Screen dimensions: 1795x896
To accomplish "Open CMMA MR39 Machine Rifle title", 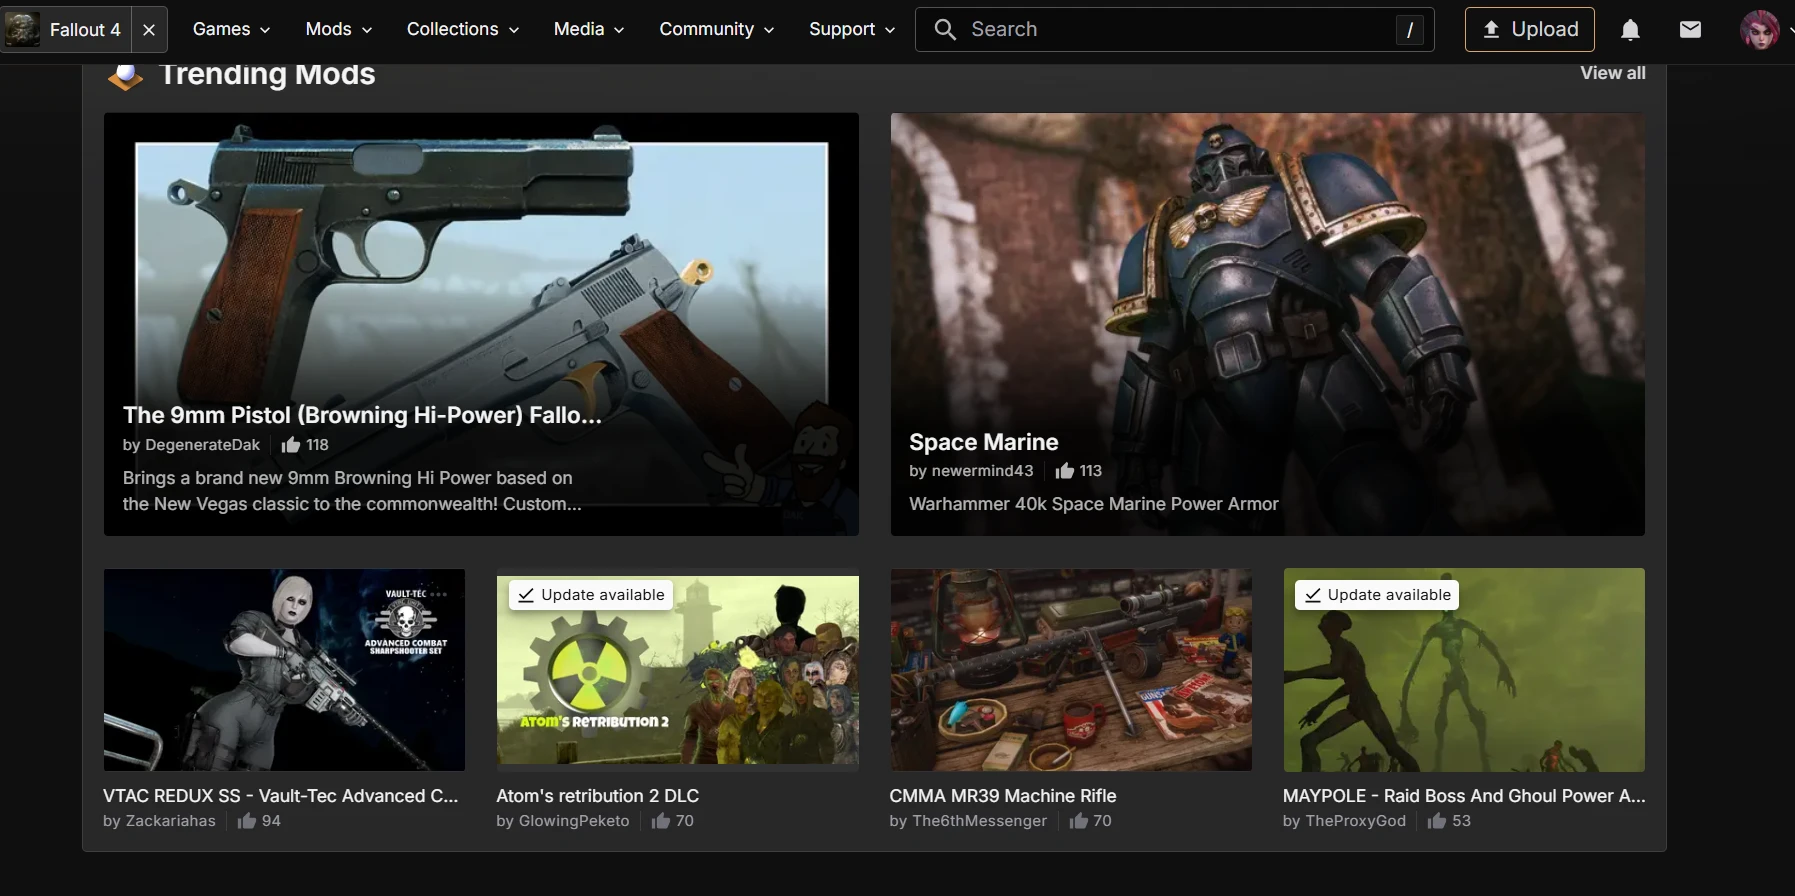I will (1003, 796).
